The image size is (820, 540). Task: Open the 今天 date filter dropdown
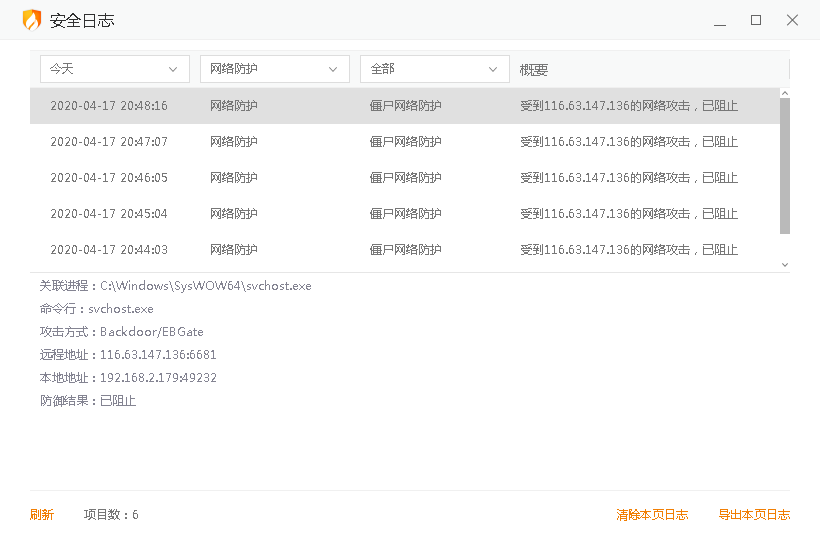(114, 69)
